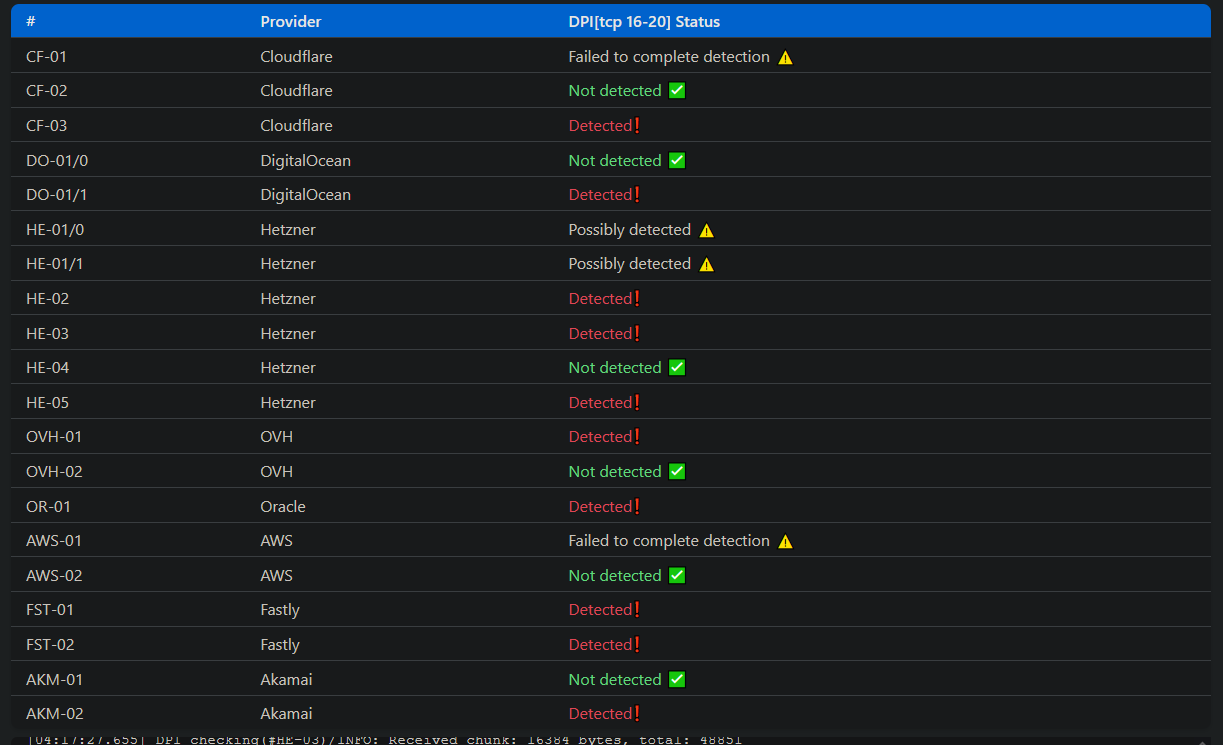Click the green checkmark in the HE-04 row

[677, 368]
